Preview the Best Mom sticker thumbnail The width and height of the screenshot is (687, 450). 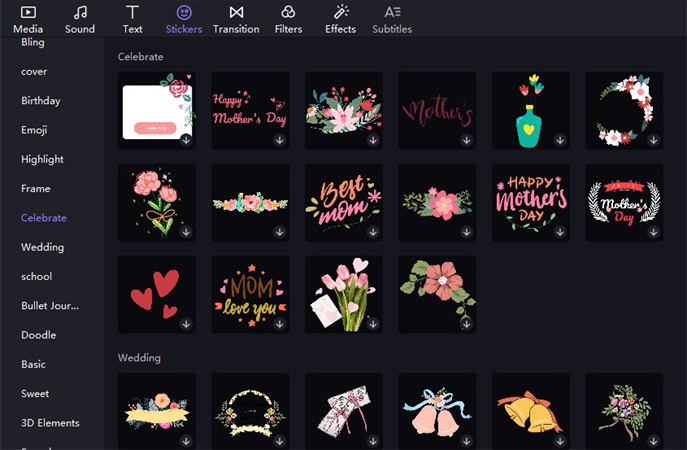[344, 202]
